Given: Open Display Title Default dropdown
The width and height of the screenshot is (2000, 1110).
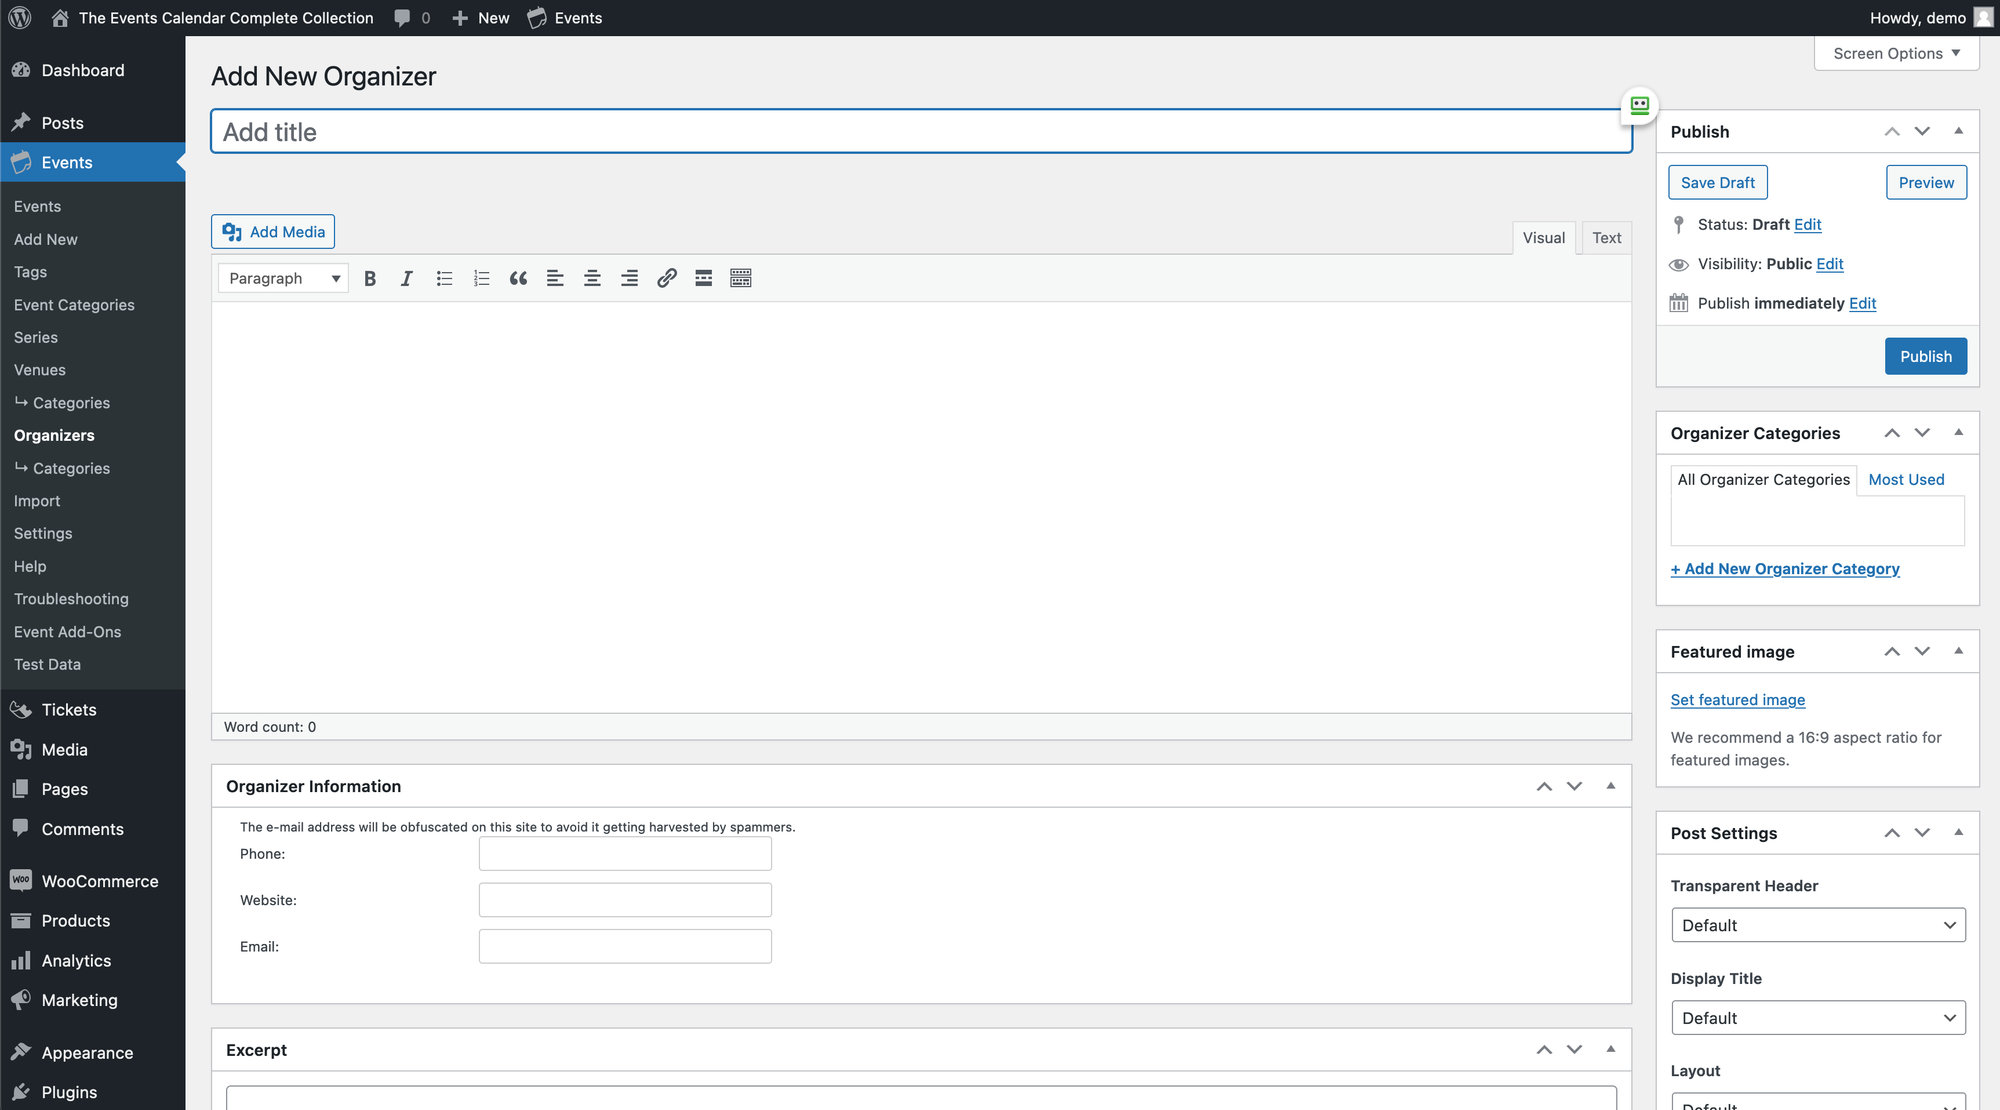Looking at the screenshot, I should point(1818,1018).
